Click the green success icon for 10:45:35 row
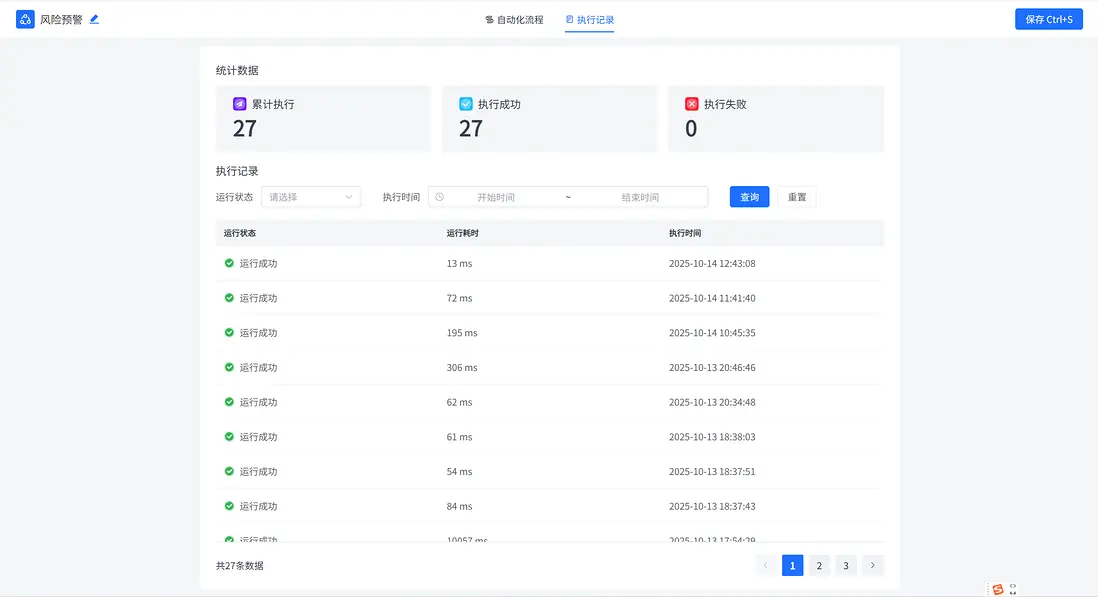The height and width of the screenshot is (597, 1098). 229,332
